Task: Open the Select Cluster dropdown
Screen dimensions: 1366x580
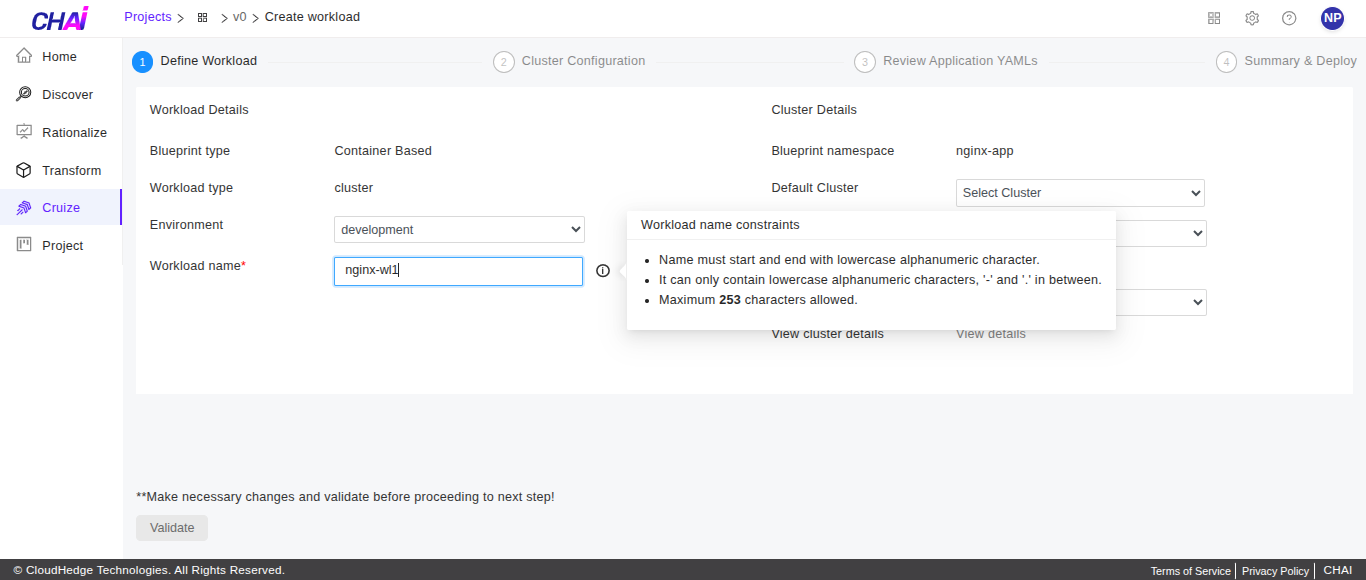Action: pyautogui.click(x=1080, y=193)
